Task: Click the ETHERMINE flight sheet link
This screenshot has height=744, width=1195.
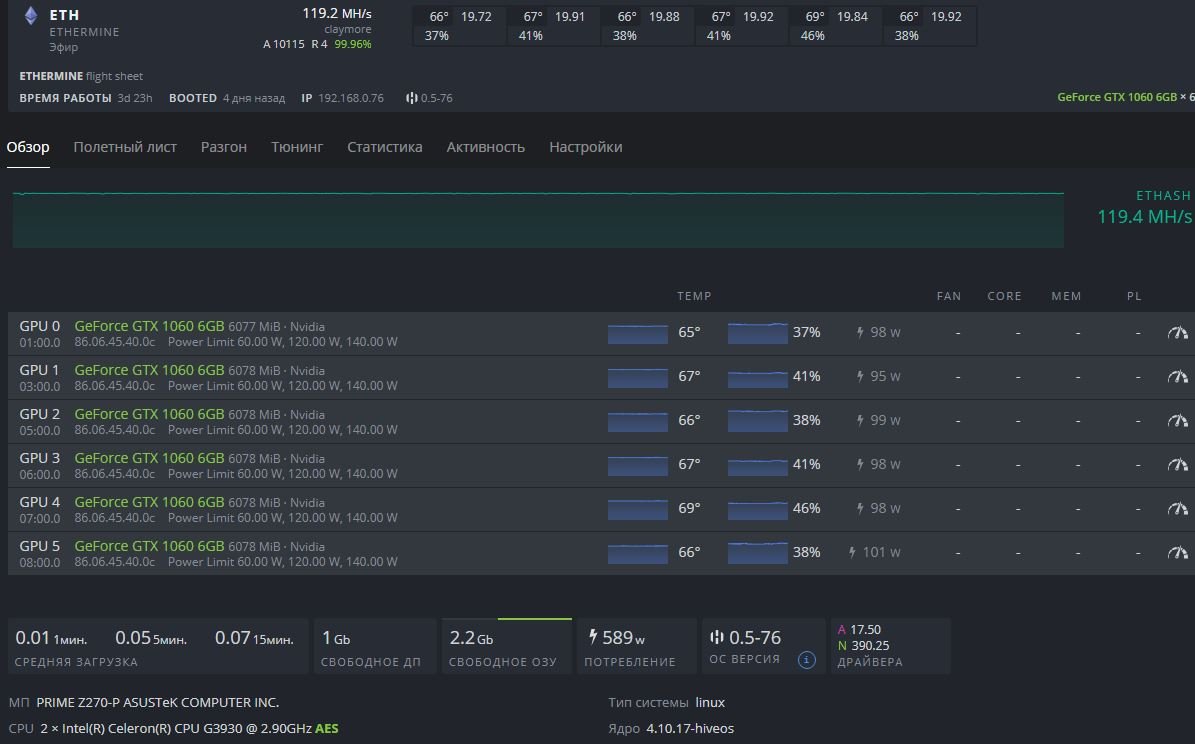Action: tap(81, 76)
